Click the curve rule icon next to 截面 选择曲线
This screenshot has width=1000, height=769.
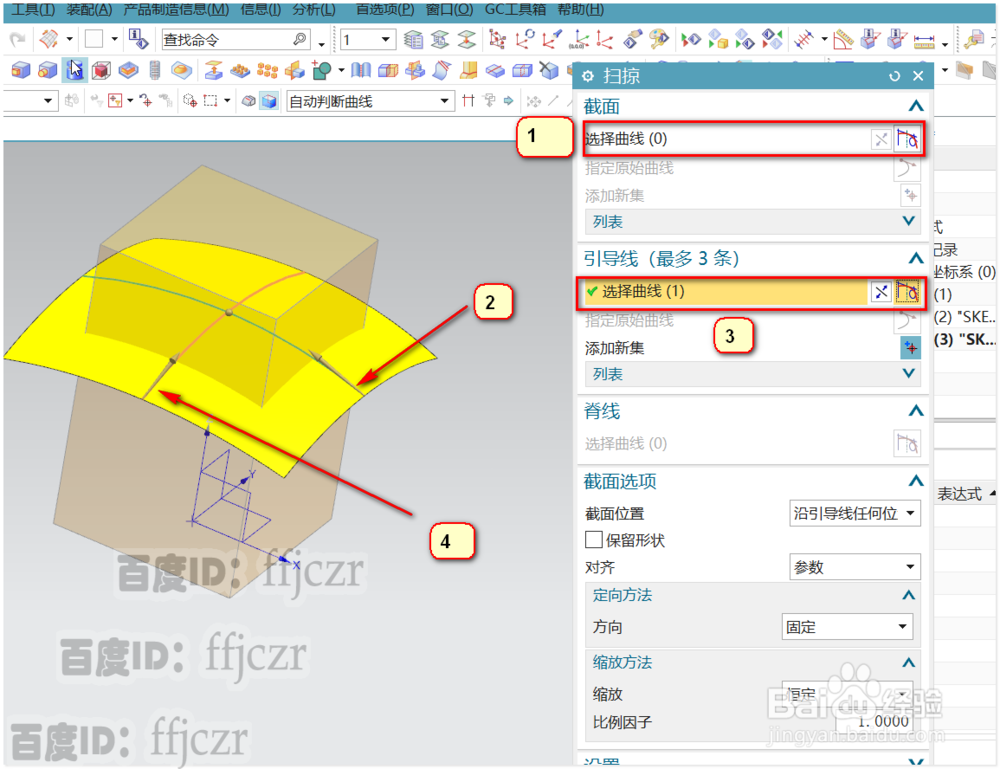(x=908, y=139)
